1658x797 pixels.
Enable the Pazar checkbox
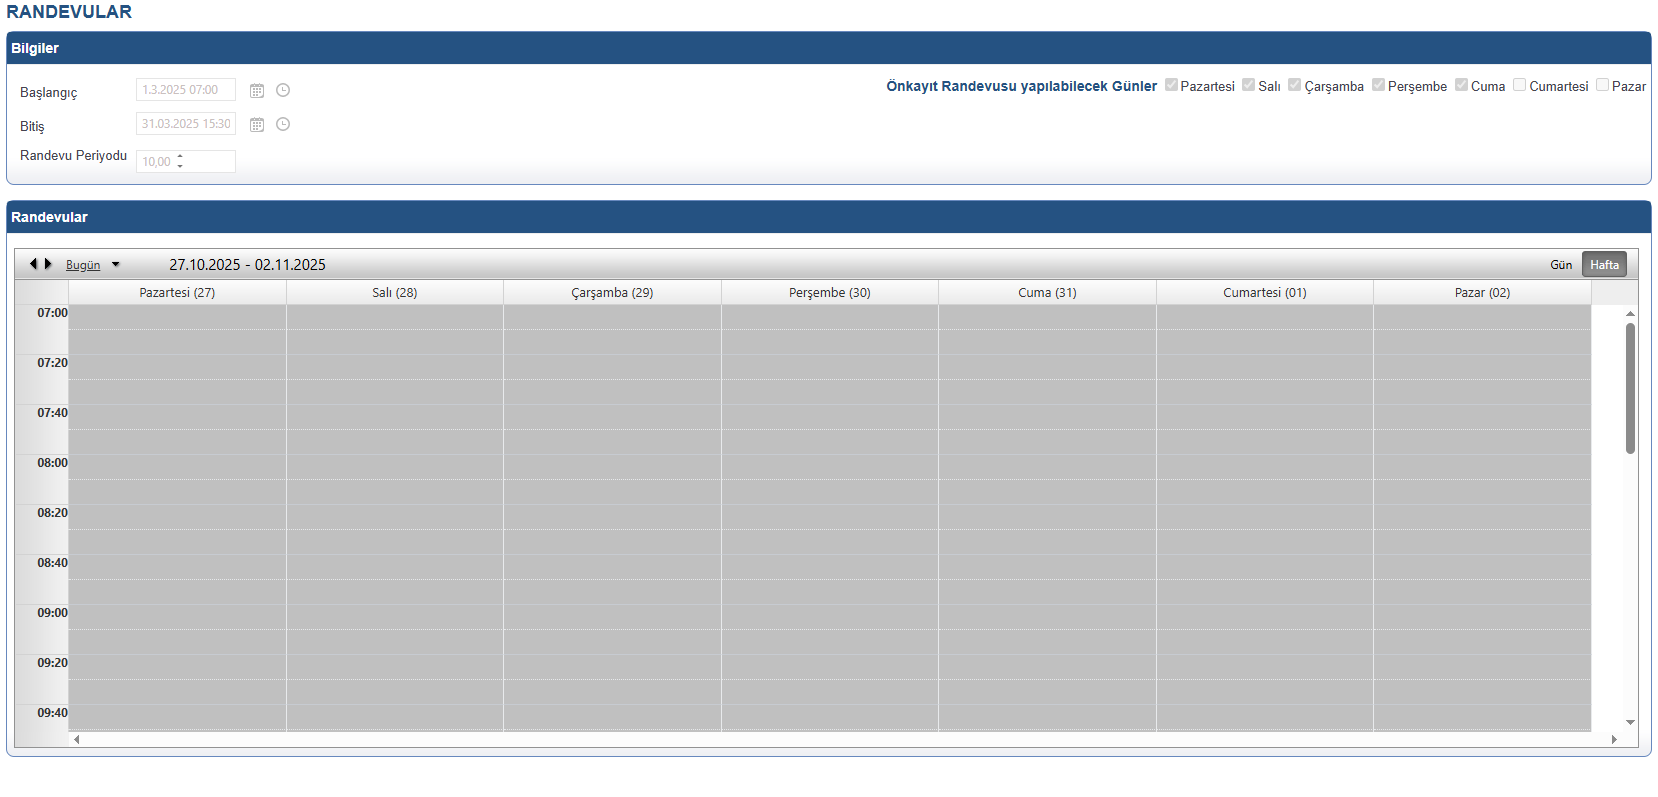(x=1602, y=85)
